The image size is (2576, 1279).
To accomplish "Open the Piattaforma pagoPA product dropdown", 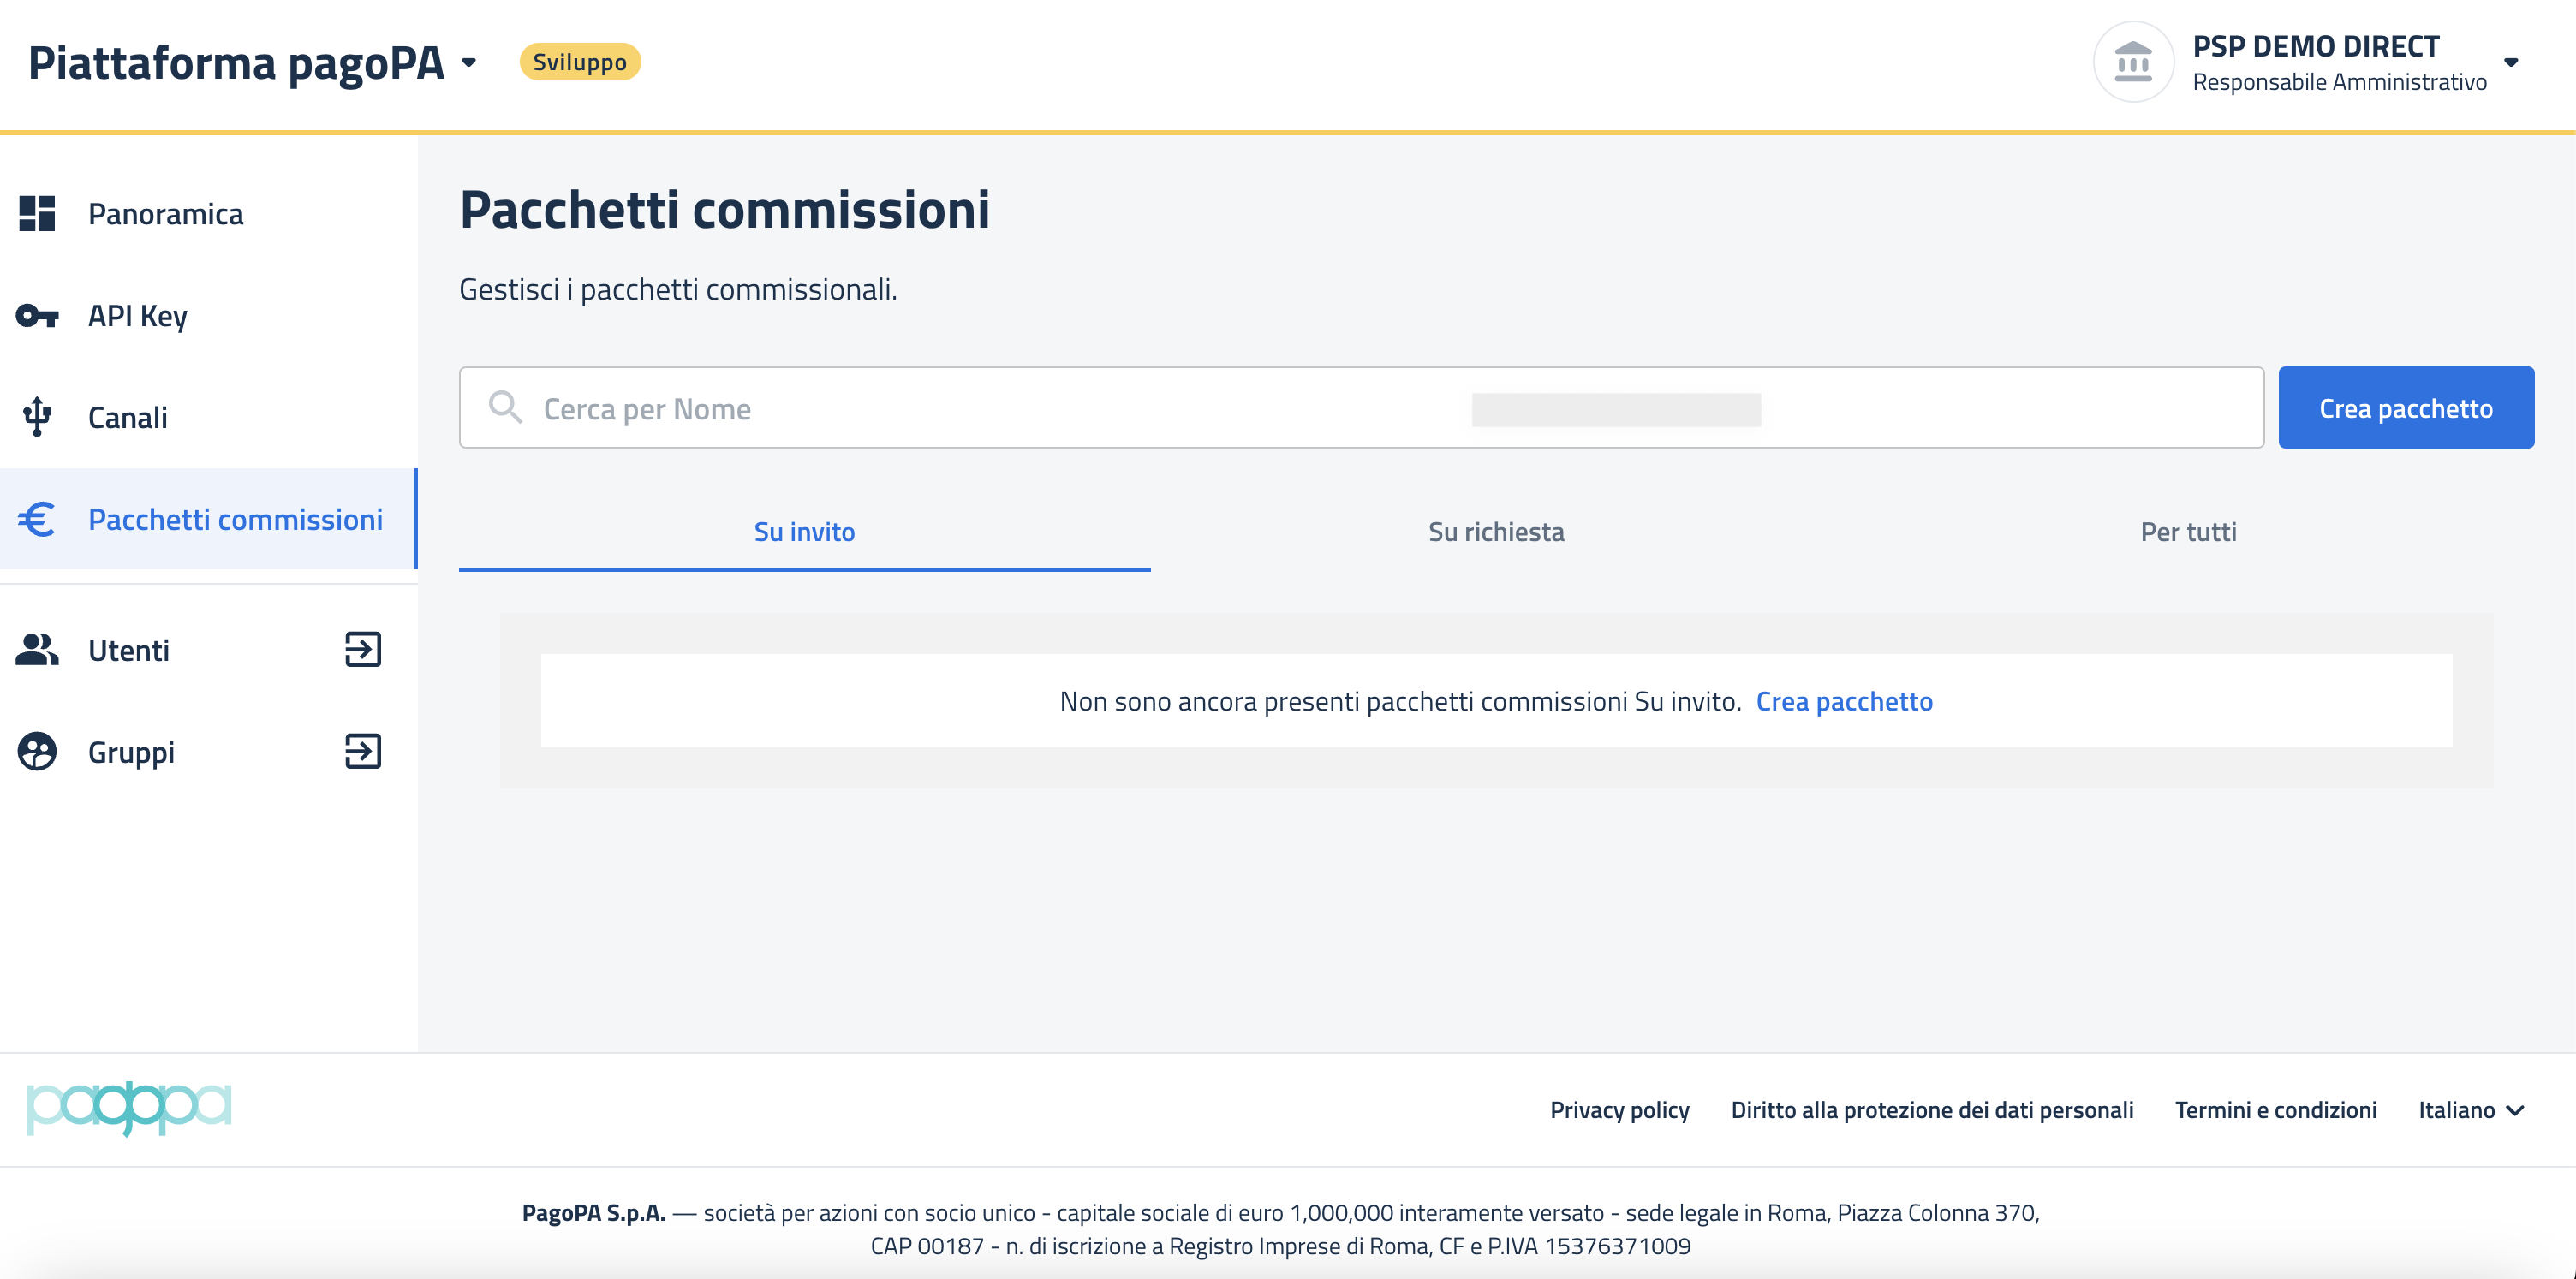I will 469,63.
